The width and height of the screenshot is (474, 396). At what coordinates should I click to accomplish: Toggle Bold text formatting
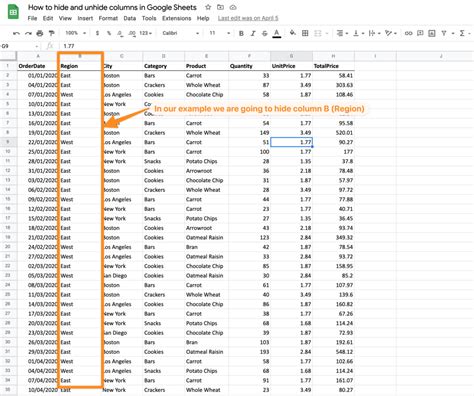coord(241,33)
